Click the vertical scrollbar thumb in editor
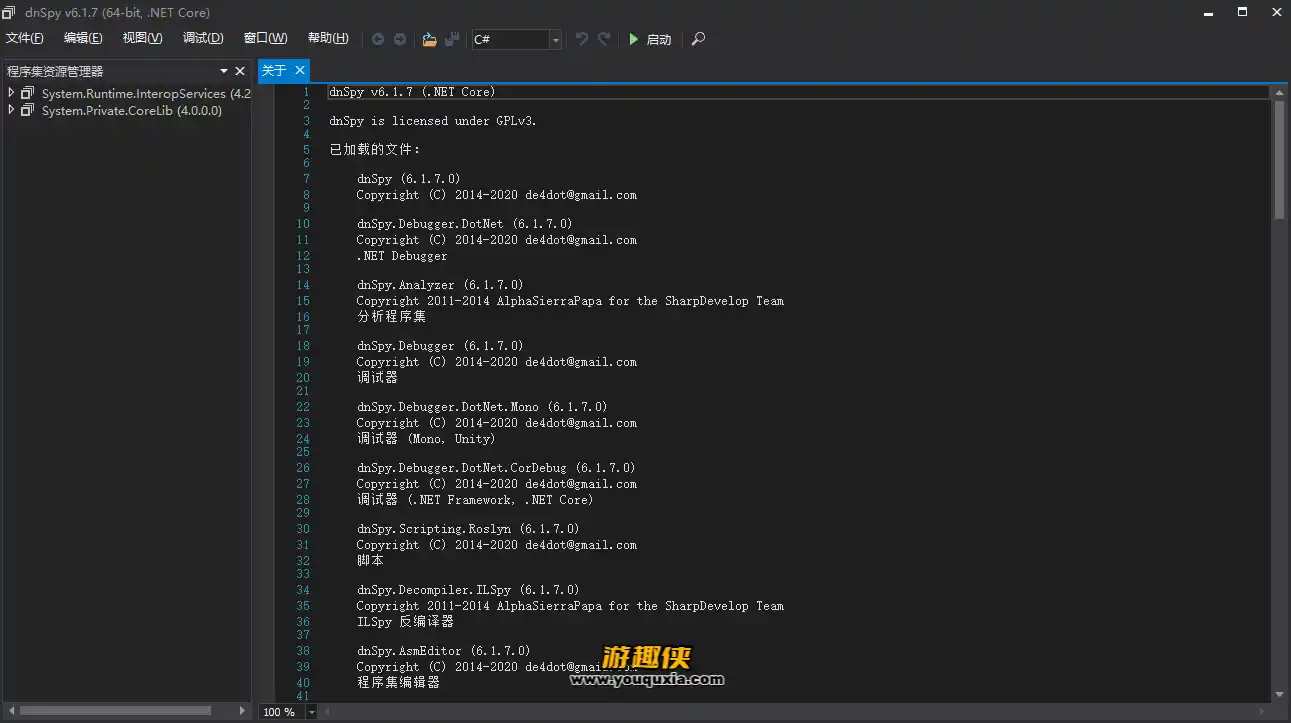The width and height of the screenshot is (1291, 723). (x=1279, y=158)
